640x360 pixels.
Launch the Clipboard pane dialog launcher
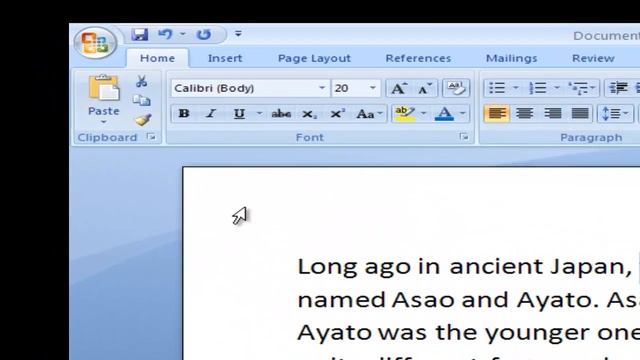151,137
